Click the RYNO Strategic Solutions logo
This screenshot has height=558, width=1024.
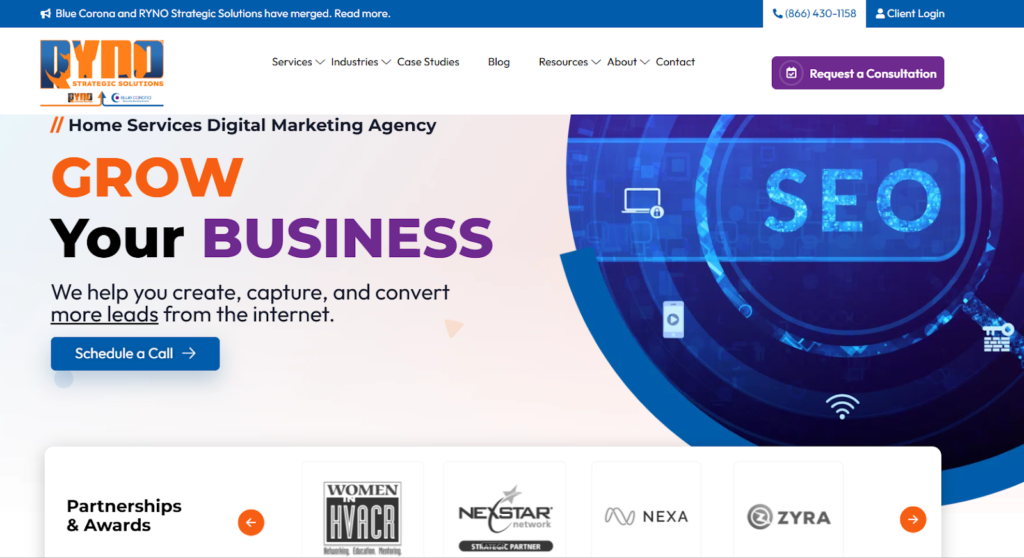click(102, 73)
